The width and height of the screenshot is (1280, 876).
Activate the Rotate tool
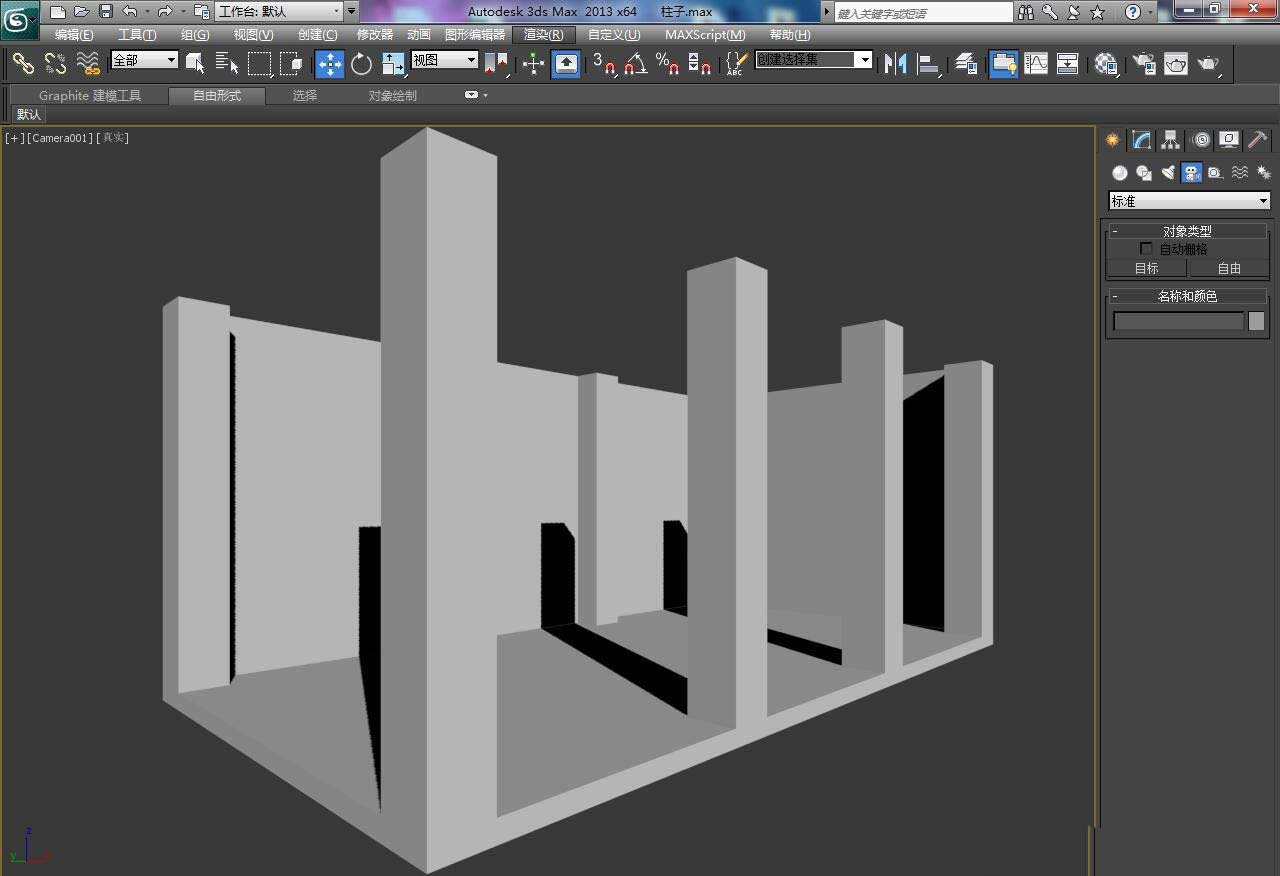point(361,64)
